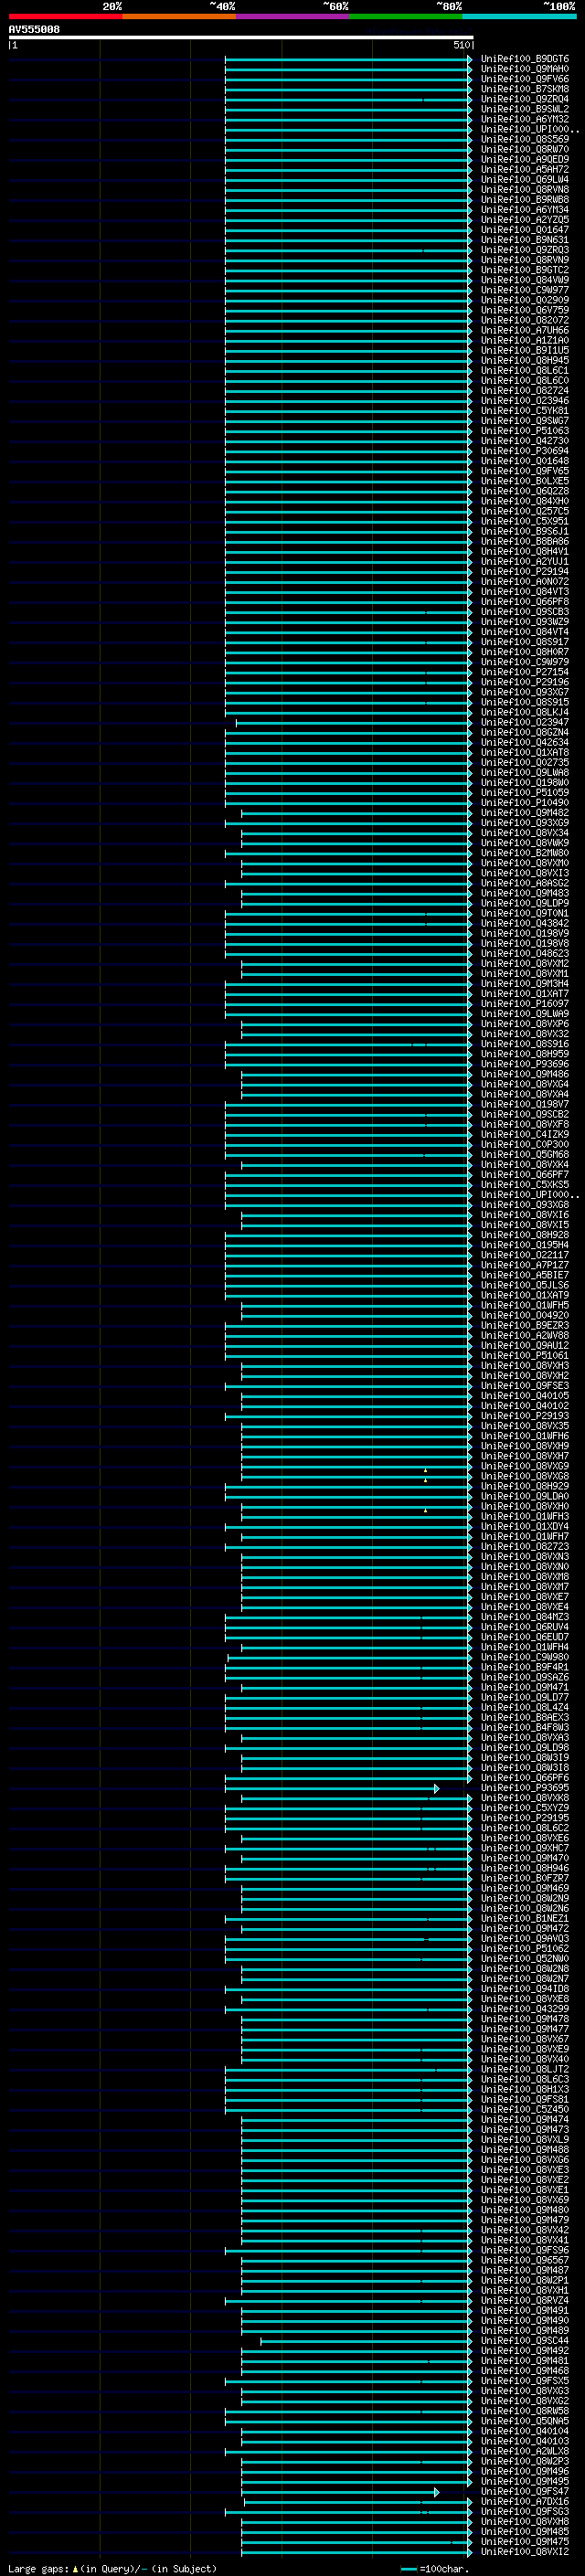This screenshot has height=2576, width=585.
Task: Choose the hit UniRef100_Q9LWA9
Action: (x=524, y=1014)
